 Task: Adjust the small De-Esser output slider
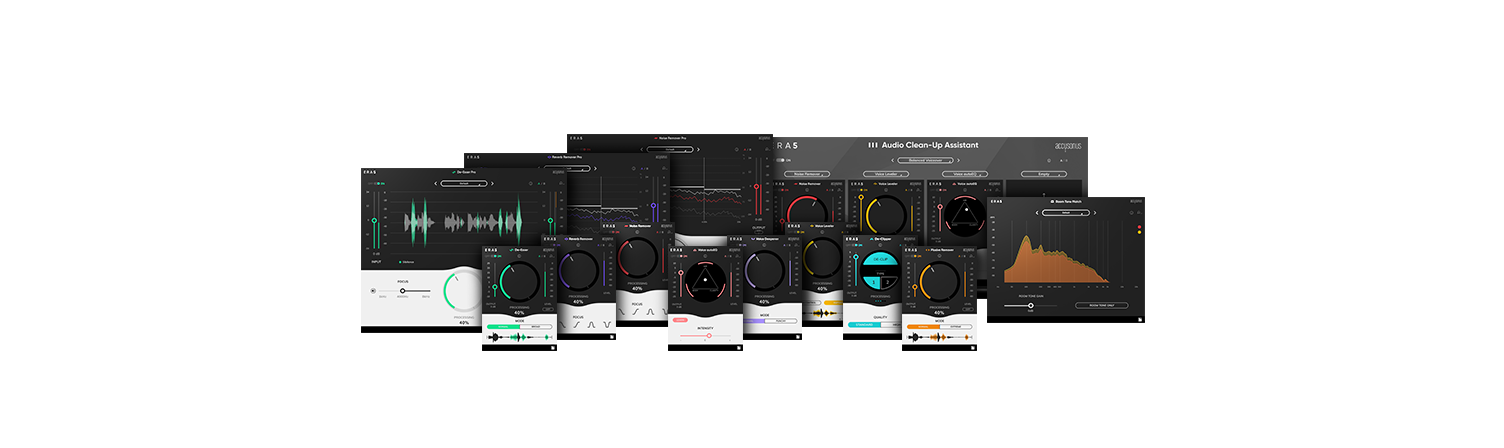(x=495, y=287)
